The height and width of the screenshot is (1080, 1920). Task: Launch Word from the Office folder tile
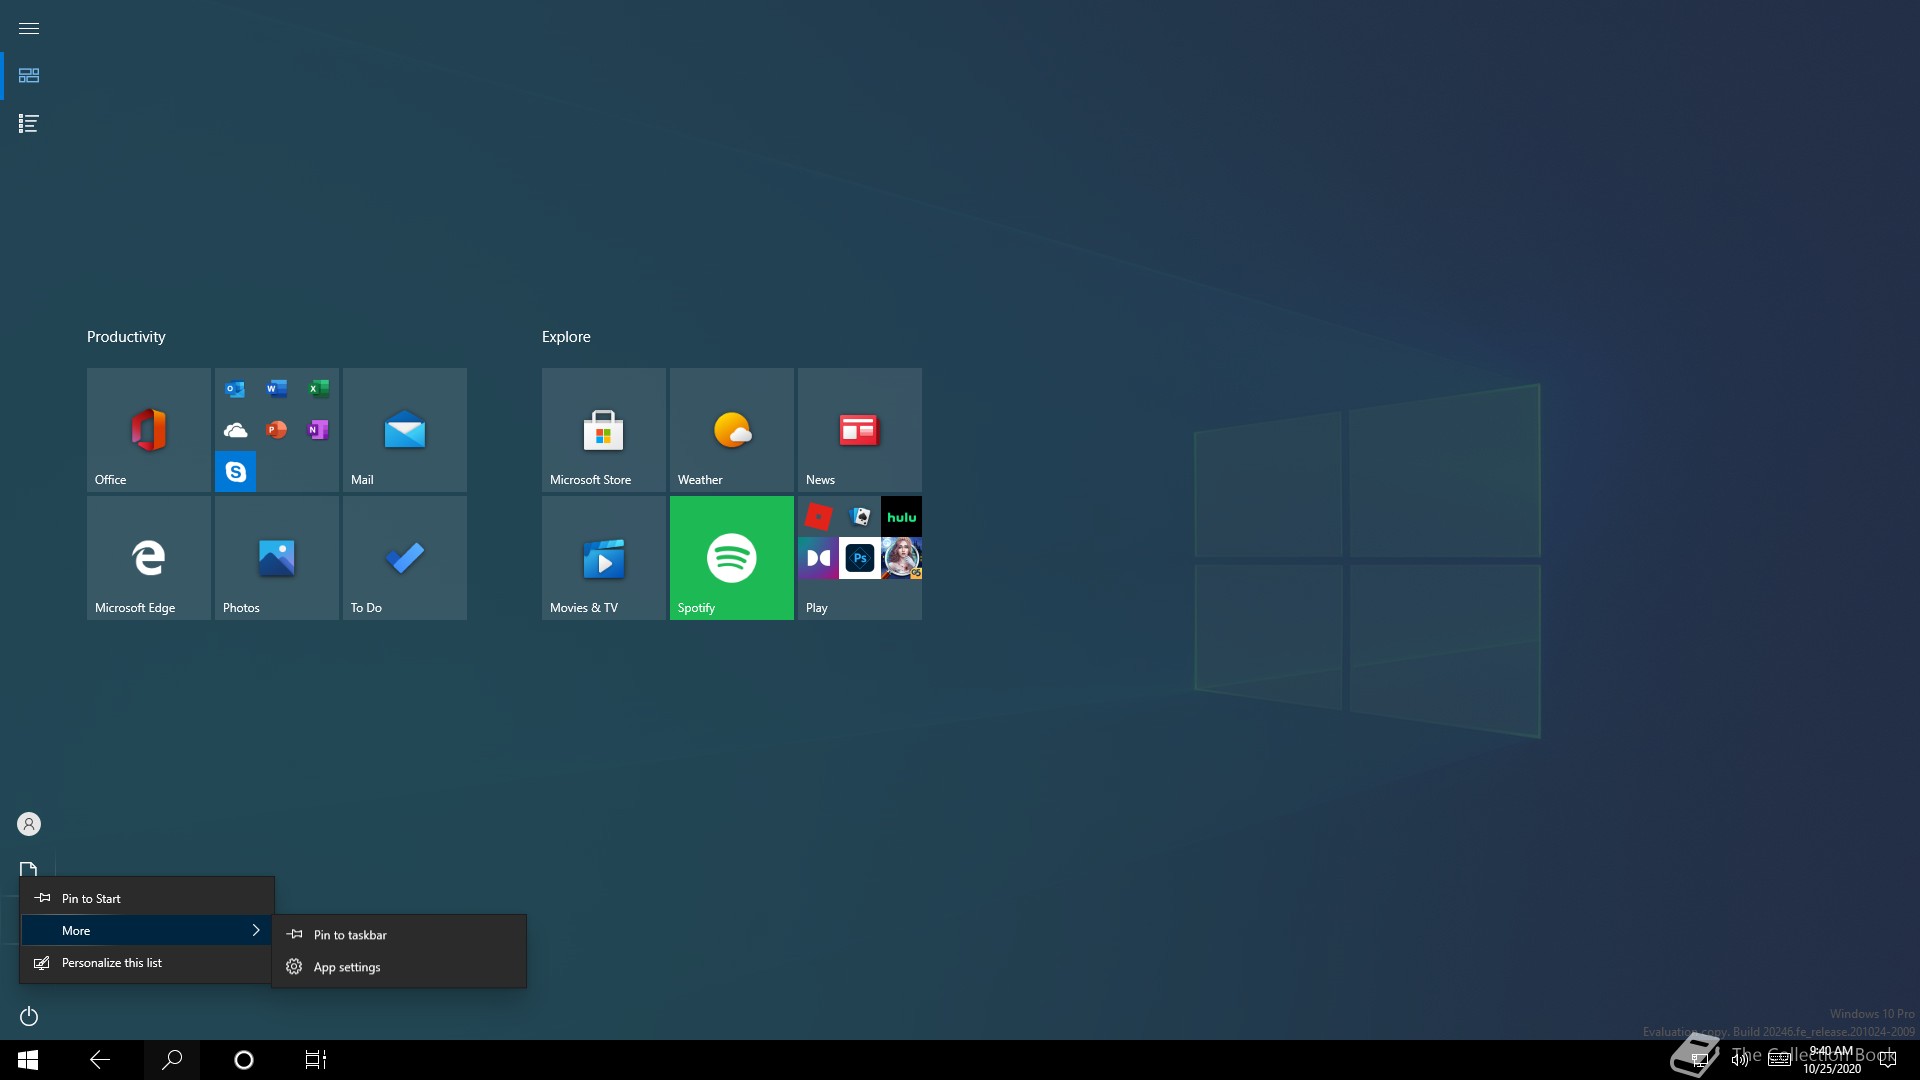[x=277, y=389]
